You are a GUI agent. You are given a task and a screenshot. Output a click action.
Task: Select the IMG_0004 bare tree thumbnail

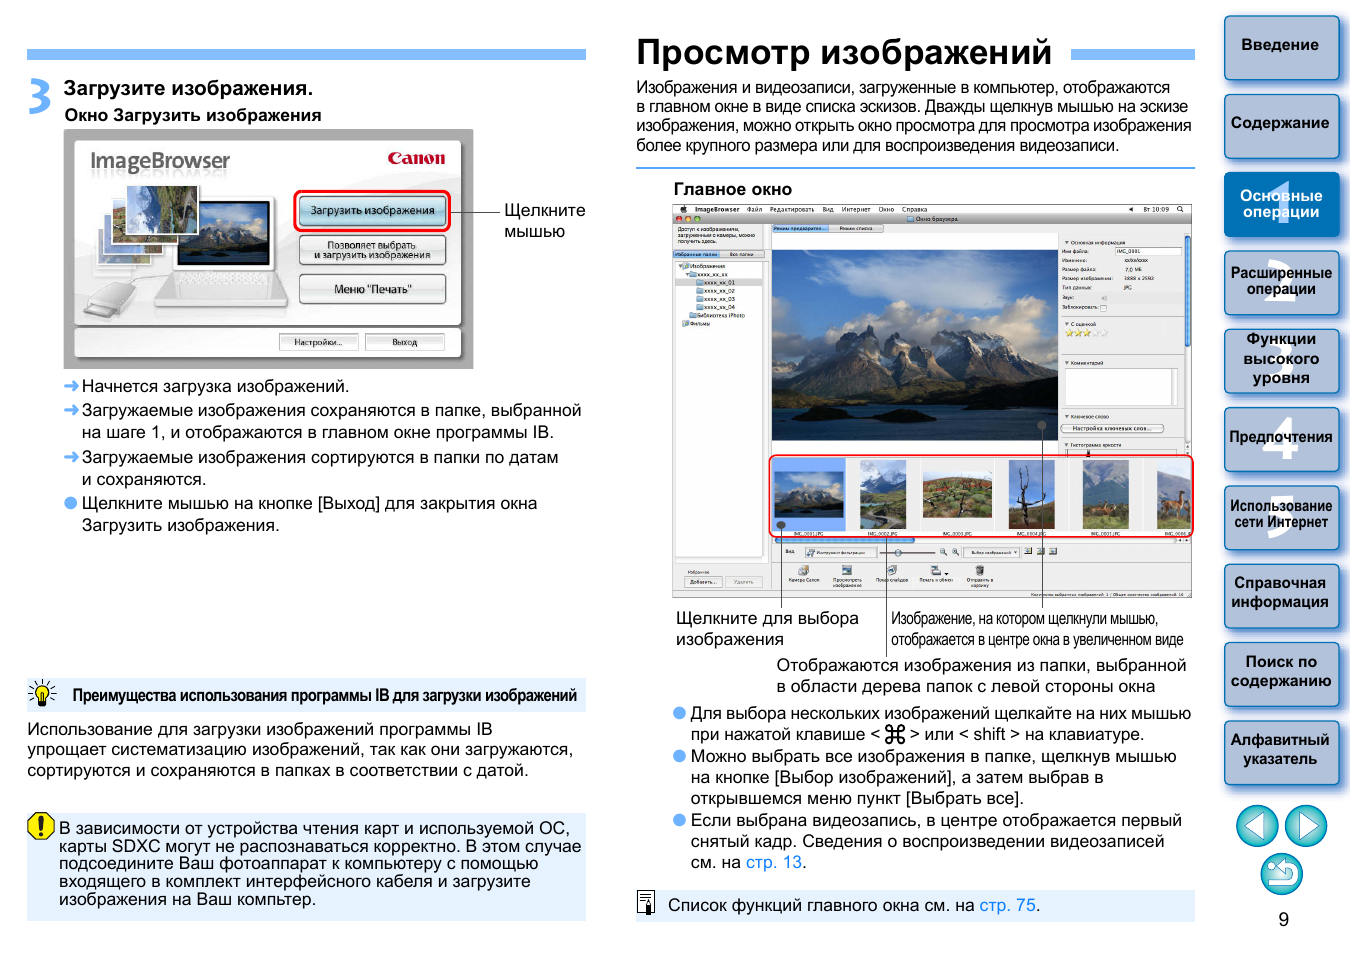(1031, 494)
